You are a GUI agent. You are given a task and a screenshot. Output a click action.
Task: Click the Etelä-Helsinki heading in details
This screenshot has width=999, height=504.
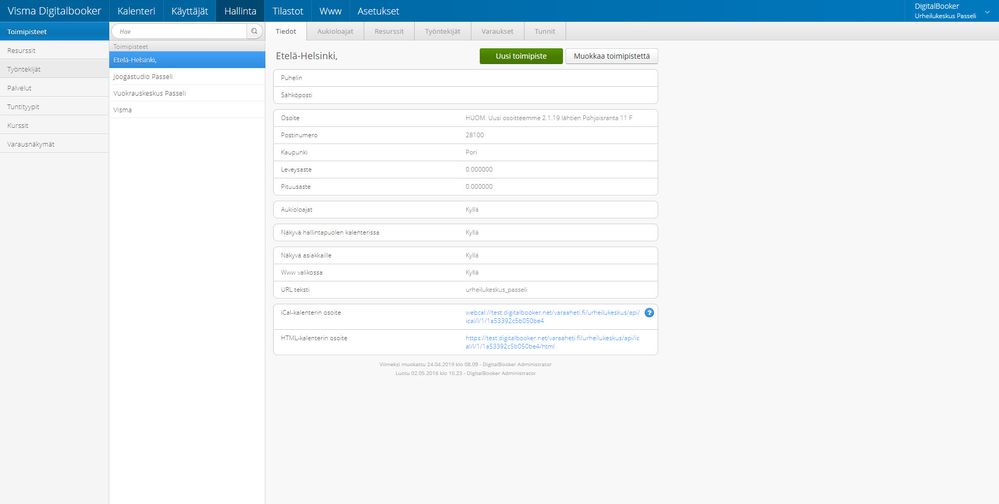[306, 57]
